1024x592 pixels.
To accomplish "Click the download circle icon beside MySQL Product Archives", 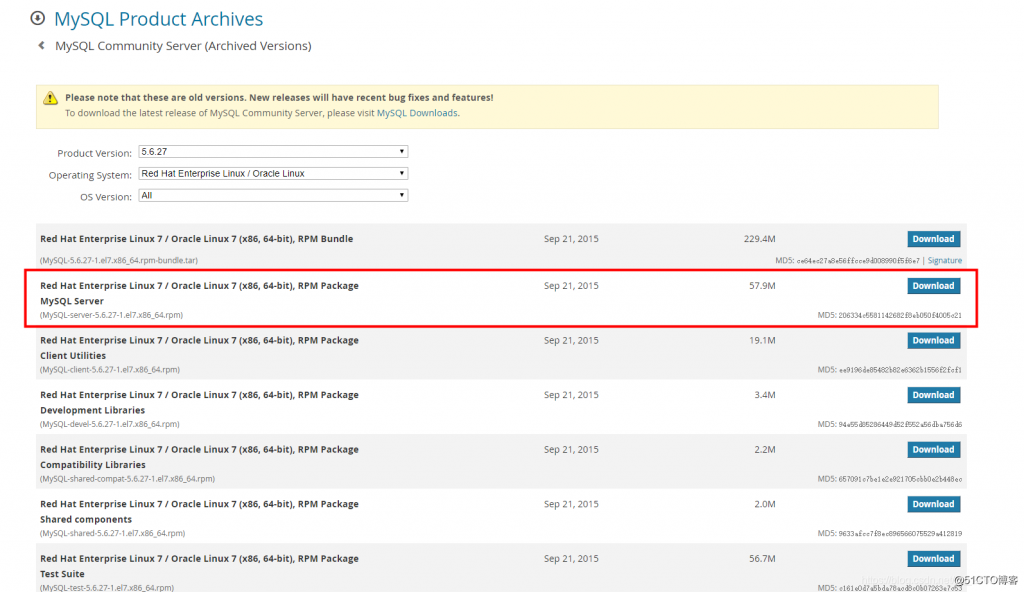I will pyautogui.click(x=38, y=18).
